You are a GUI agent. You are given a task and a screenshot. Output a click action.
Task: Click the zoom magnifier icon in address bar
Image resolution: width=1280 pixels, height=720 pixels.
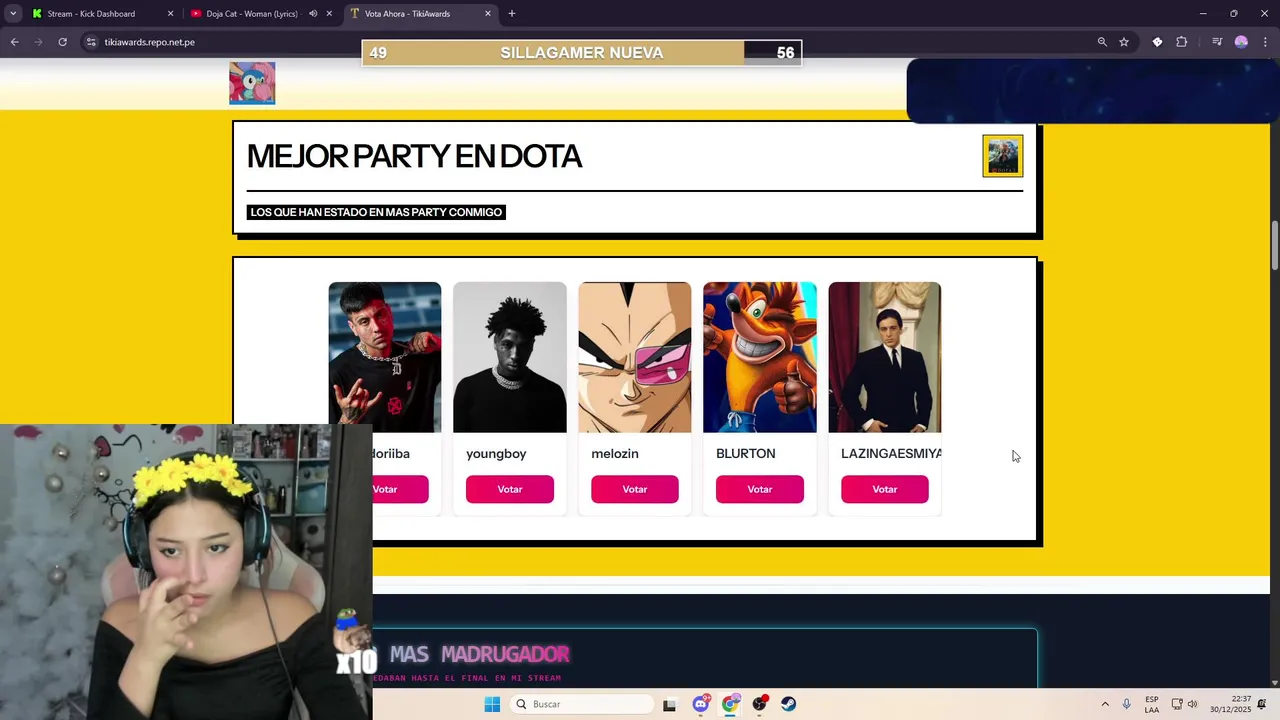point(1102,42)
